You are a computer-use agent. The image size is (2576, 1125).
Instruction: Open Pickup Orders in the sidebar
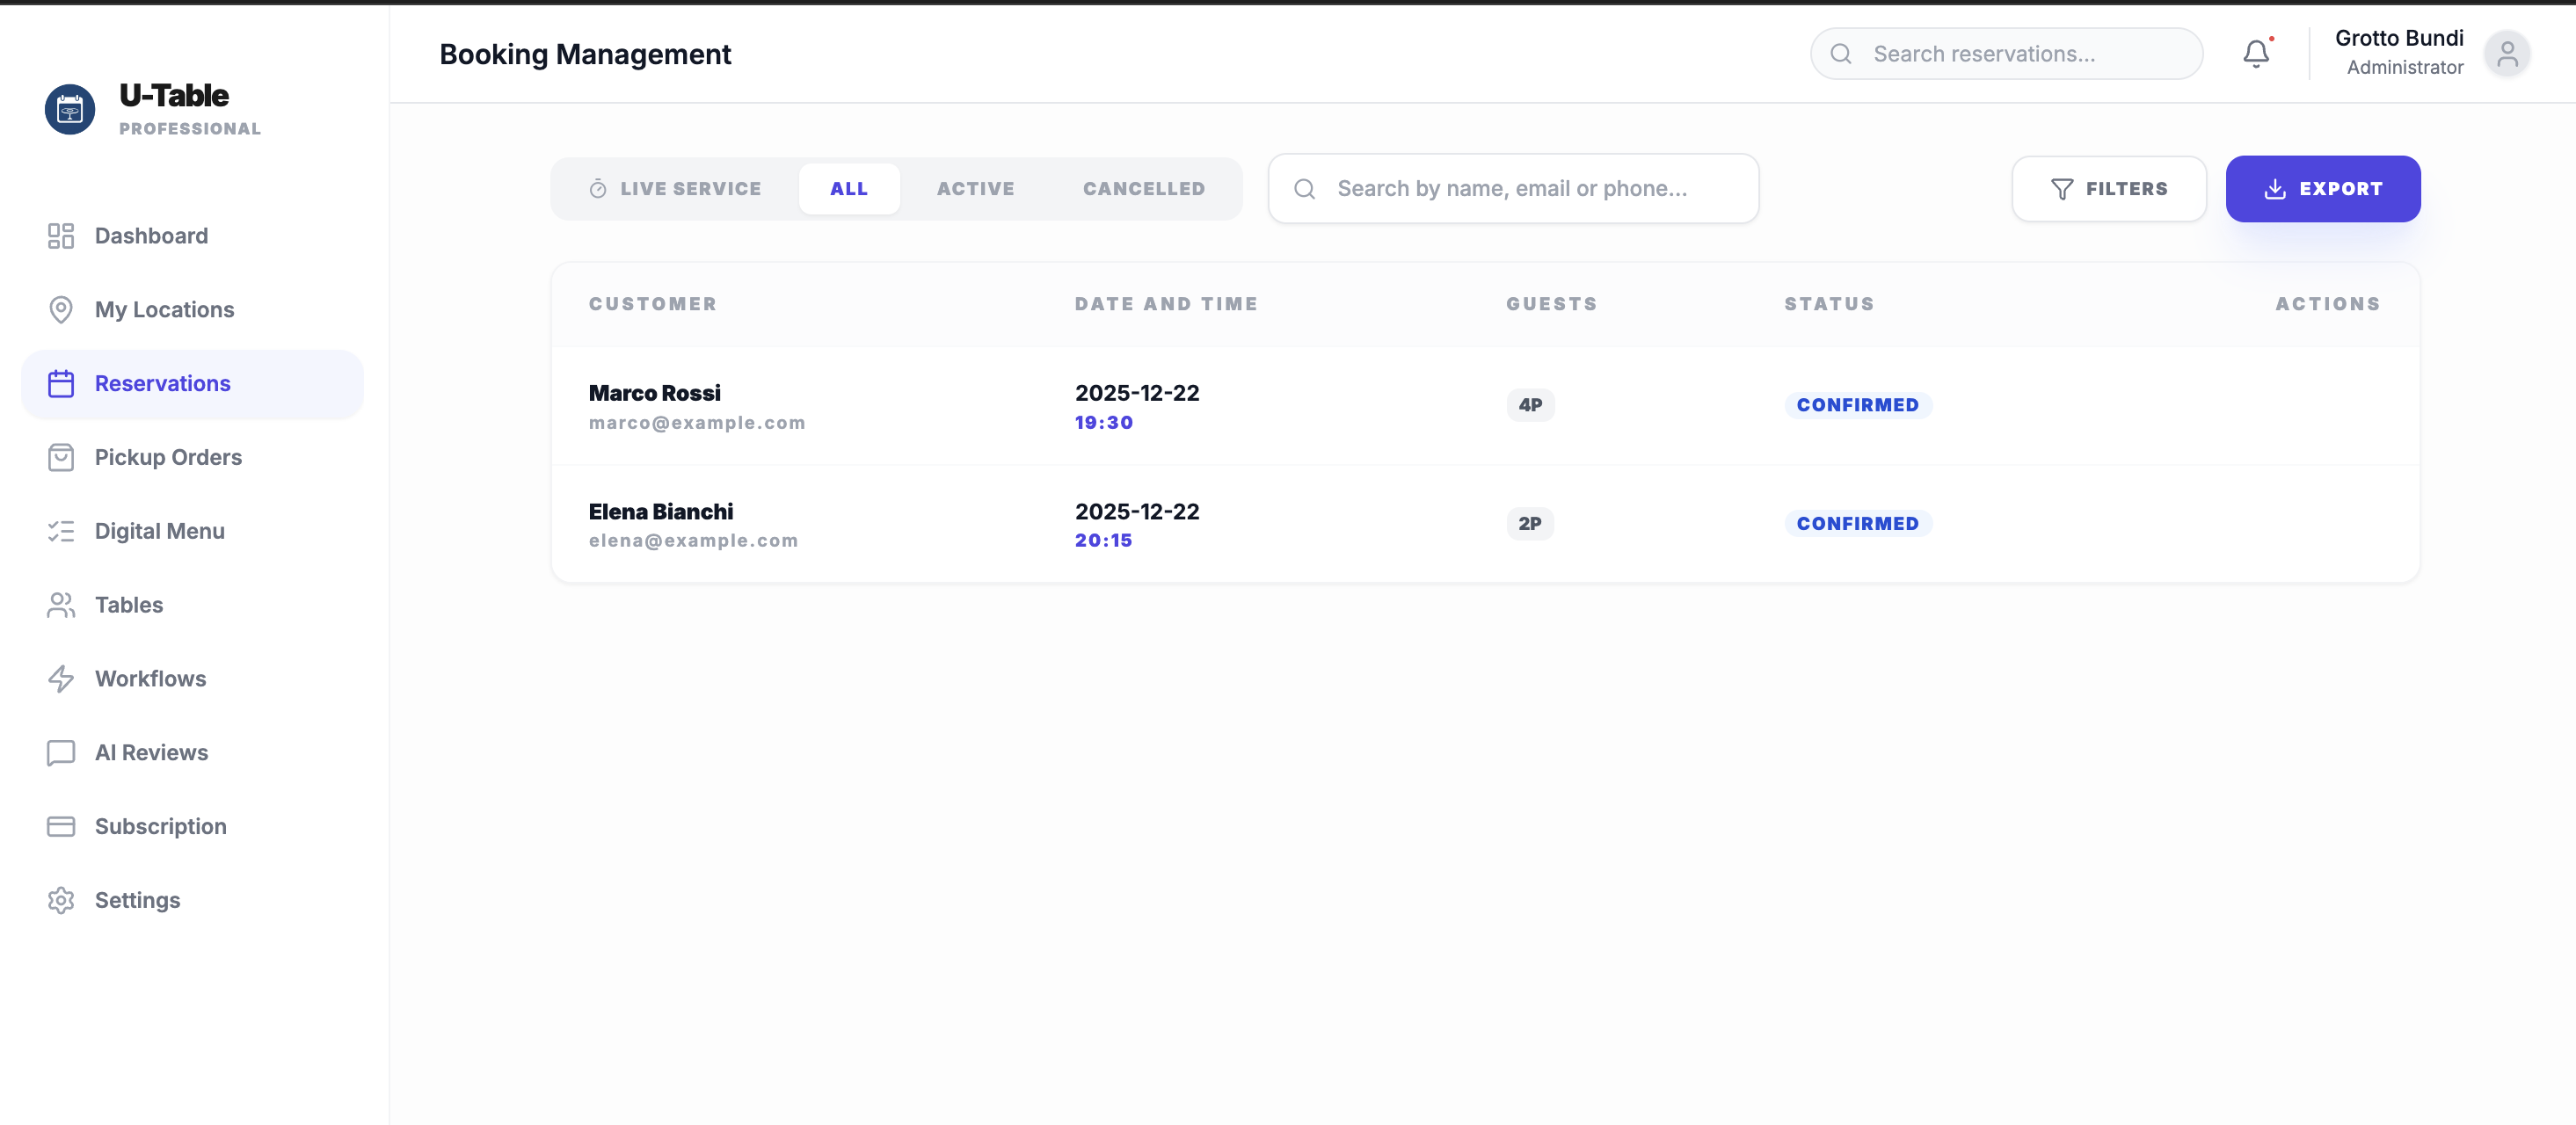click(x=168, y=457)
